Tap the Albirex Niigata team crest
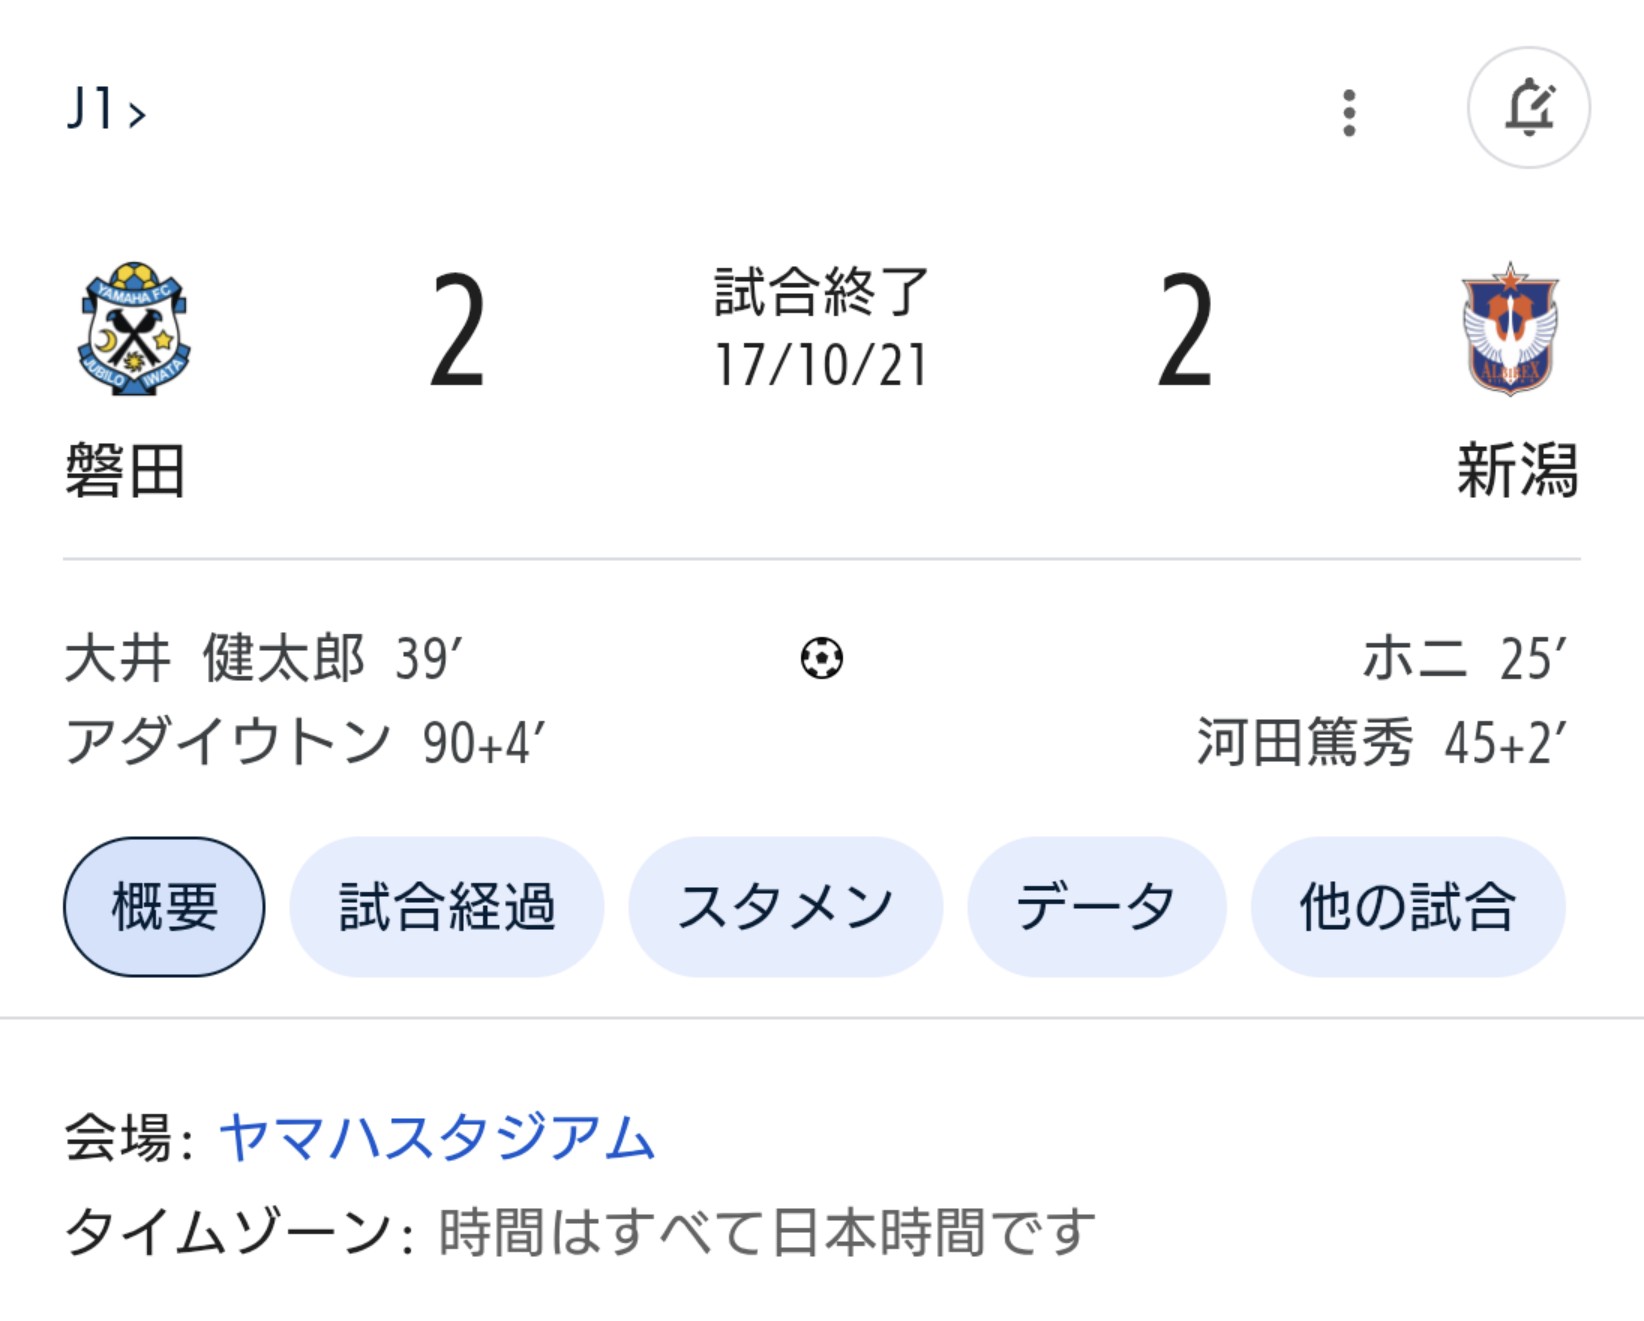Screen dimensions: 1644x1321 click(x=1510, y=329)
